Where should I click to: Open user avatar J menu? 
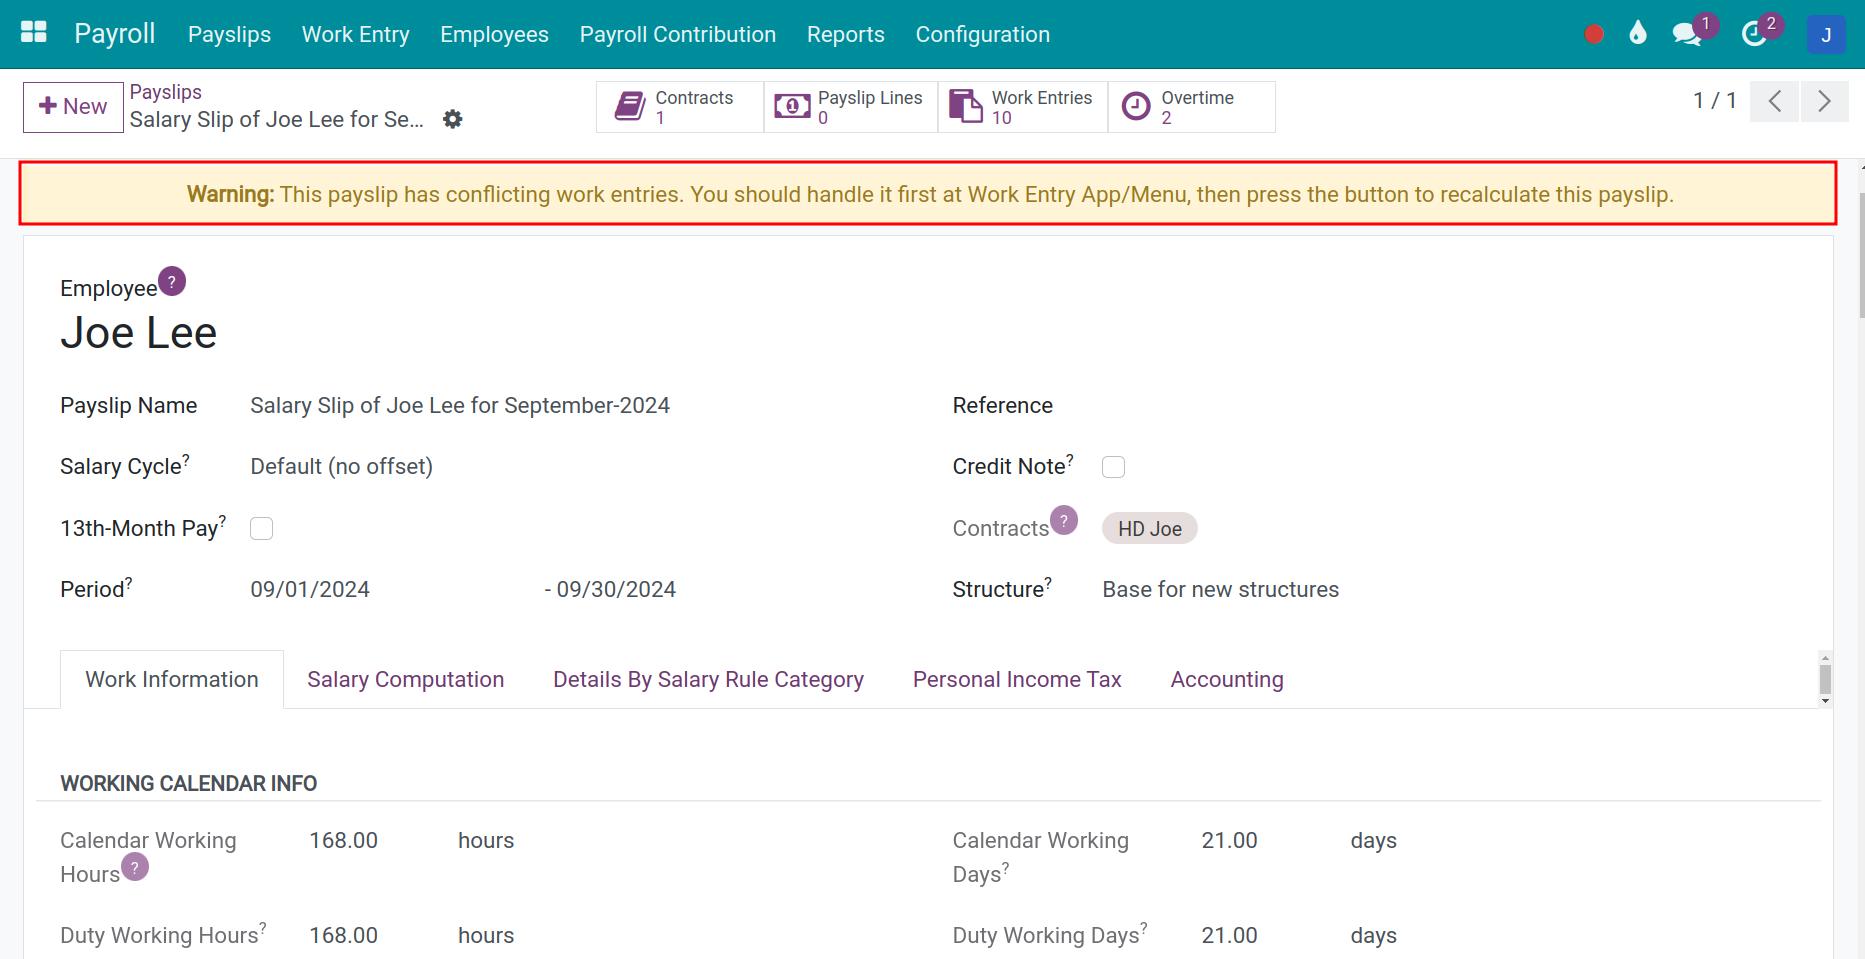pos(1826,35)
